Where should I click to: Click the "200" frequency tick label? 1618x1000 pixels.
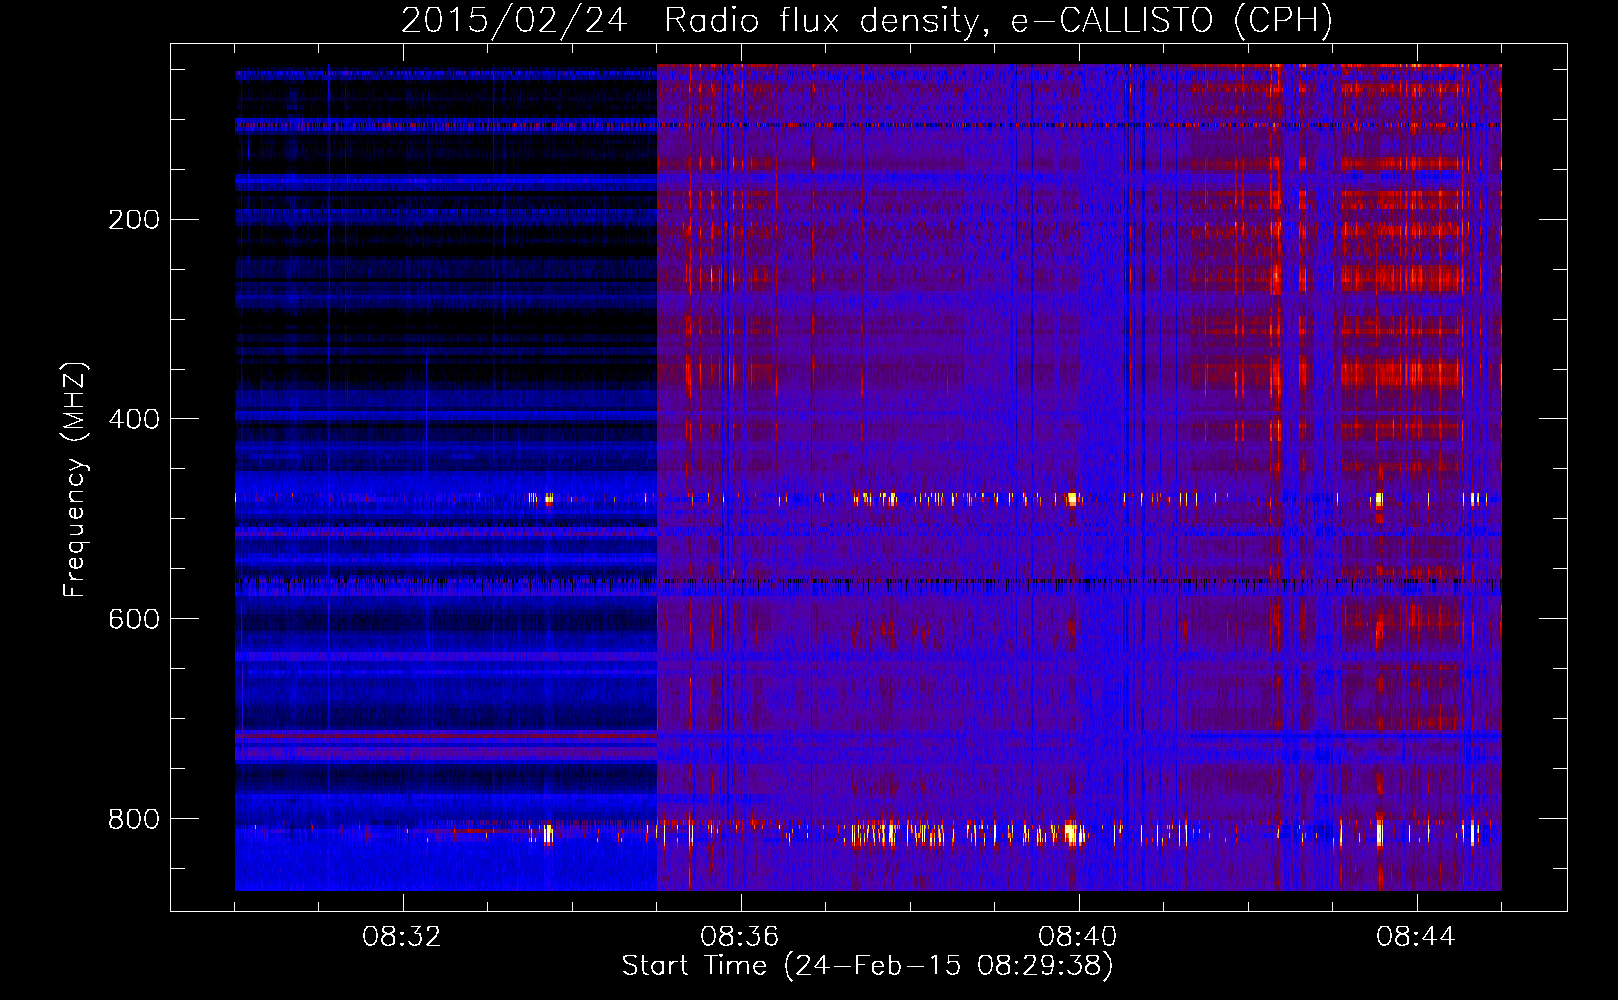tap(133, 220)
